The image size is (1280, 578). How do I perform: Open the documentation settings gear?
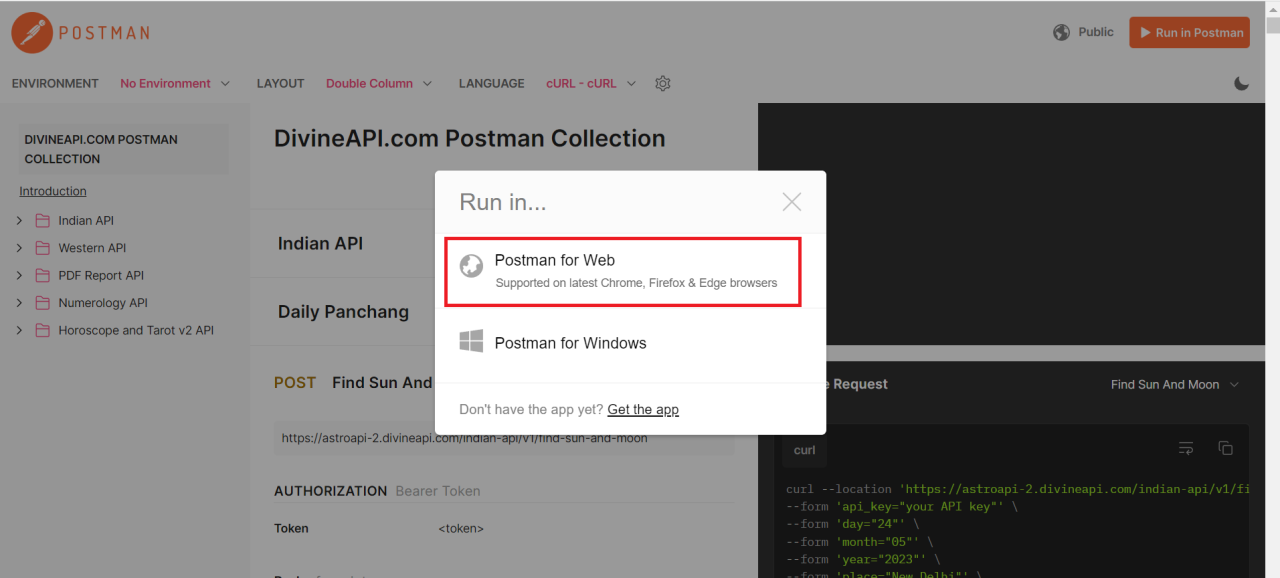pos(662,83)
